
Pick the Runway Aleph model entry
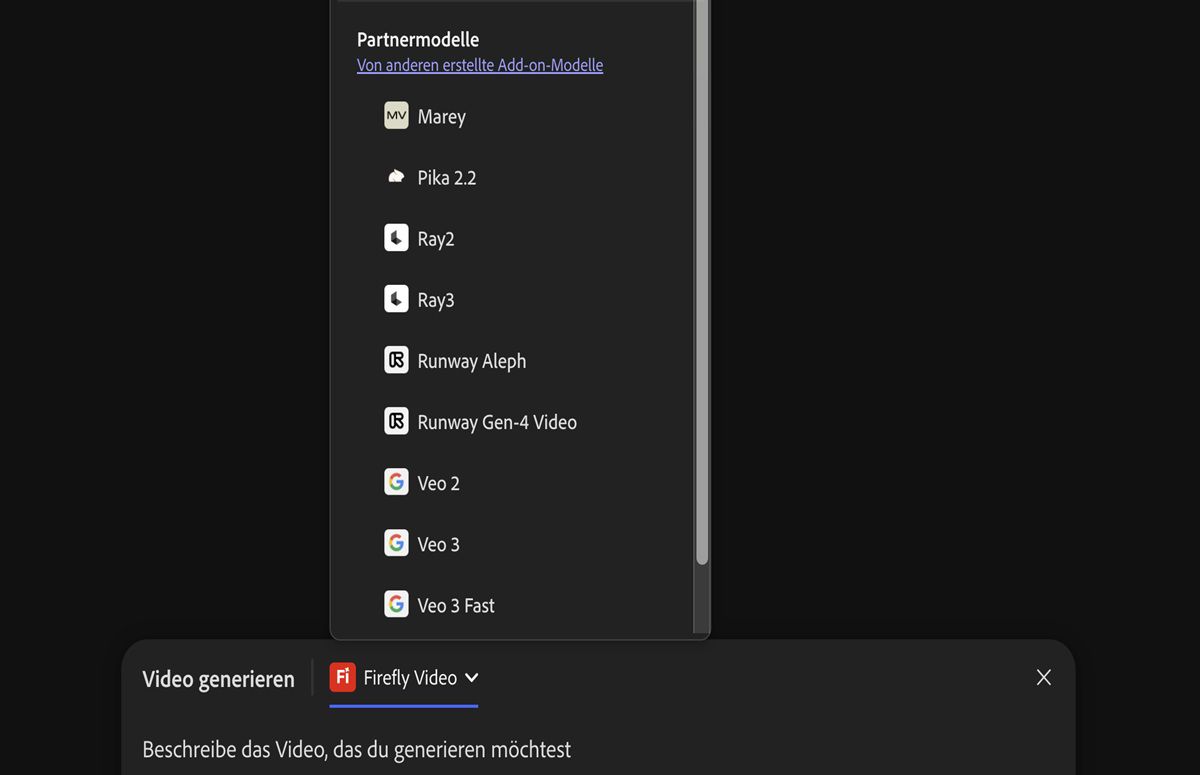[471, 361]
